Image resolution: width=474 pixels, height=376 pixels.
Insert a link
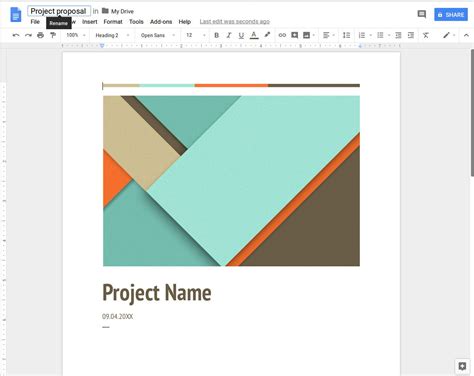[282, 35]
